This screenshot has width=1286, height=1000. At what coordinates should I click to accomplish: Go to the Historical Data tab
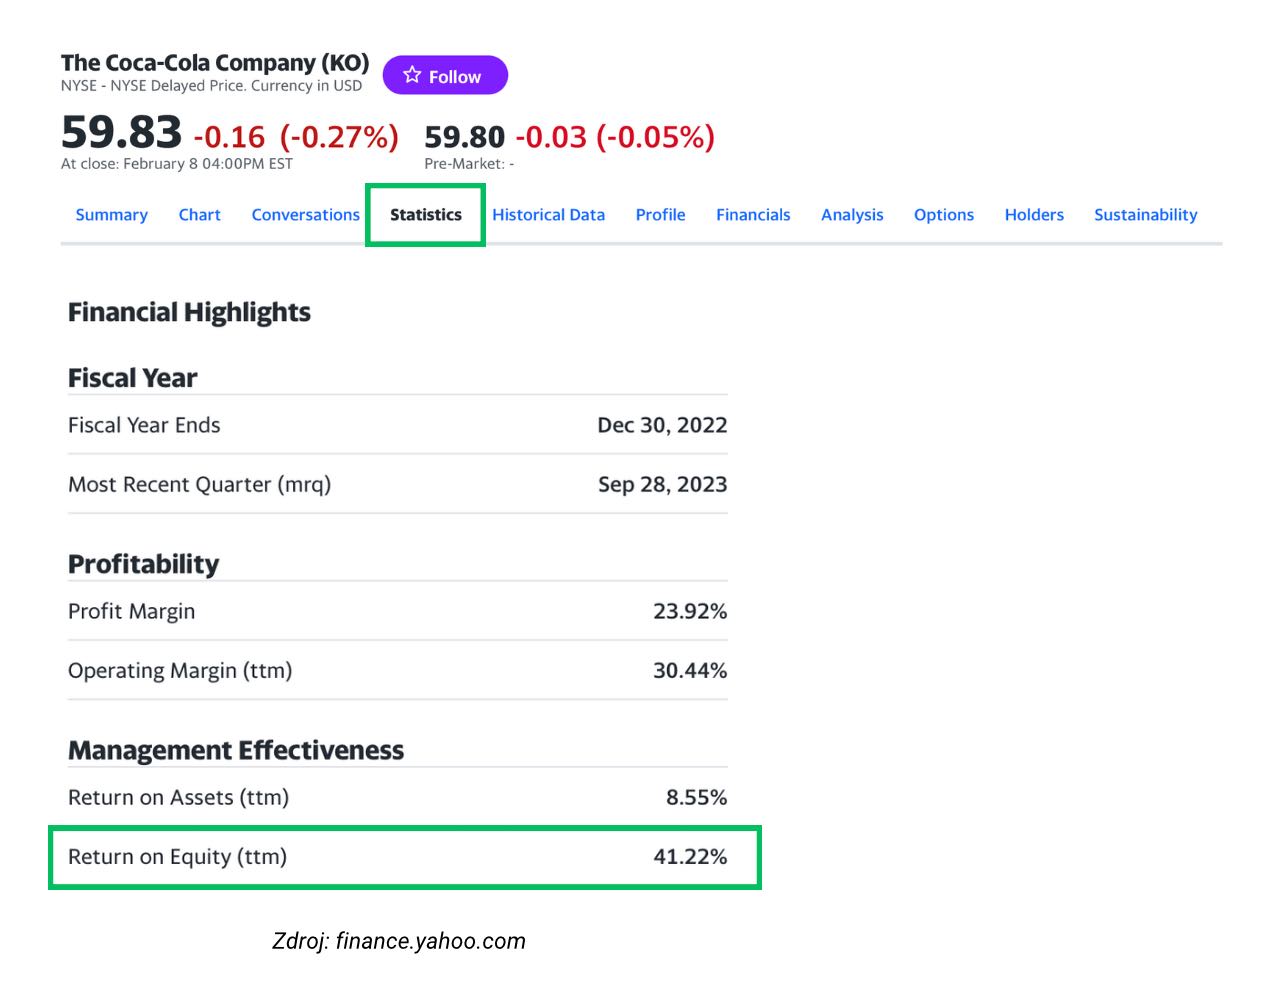coord(549,215)
